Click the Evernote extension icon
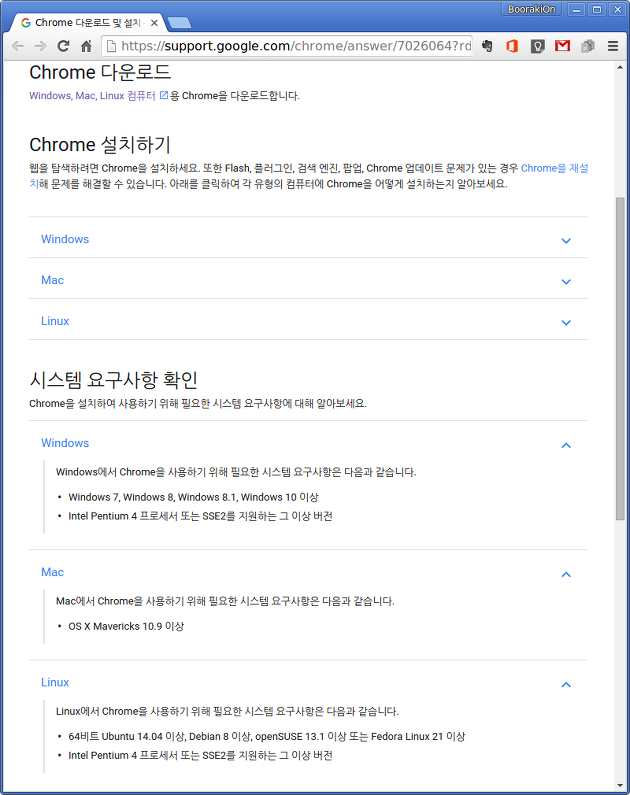630x795 pixels. [487, 46]
